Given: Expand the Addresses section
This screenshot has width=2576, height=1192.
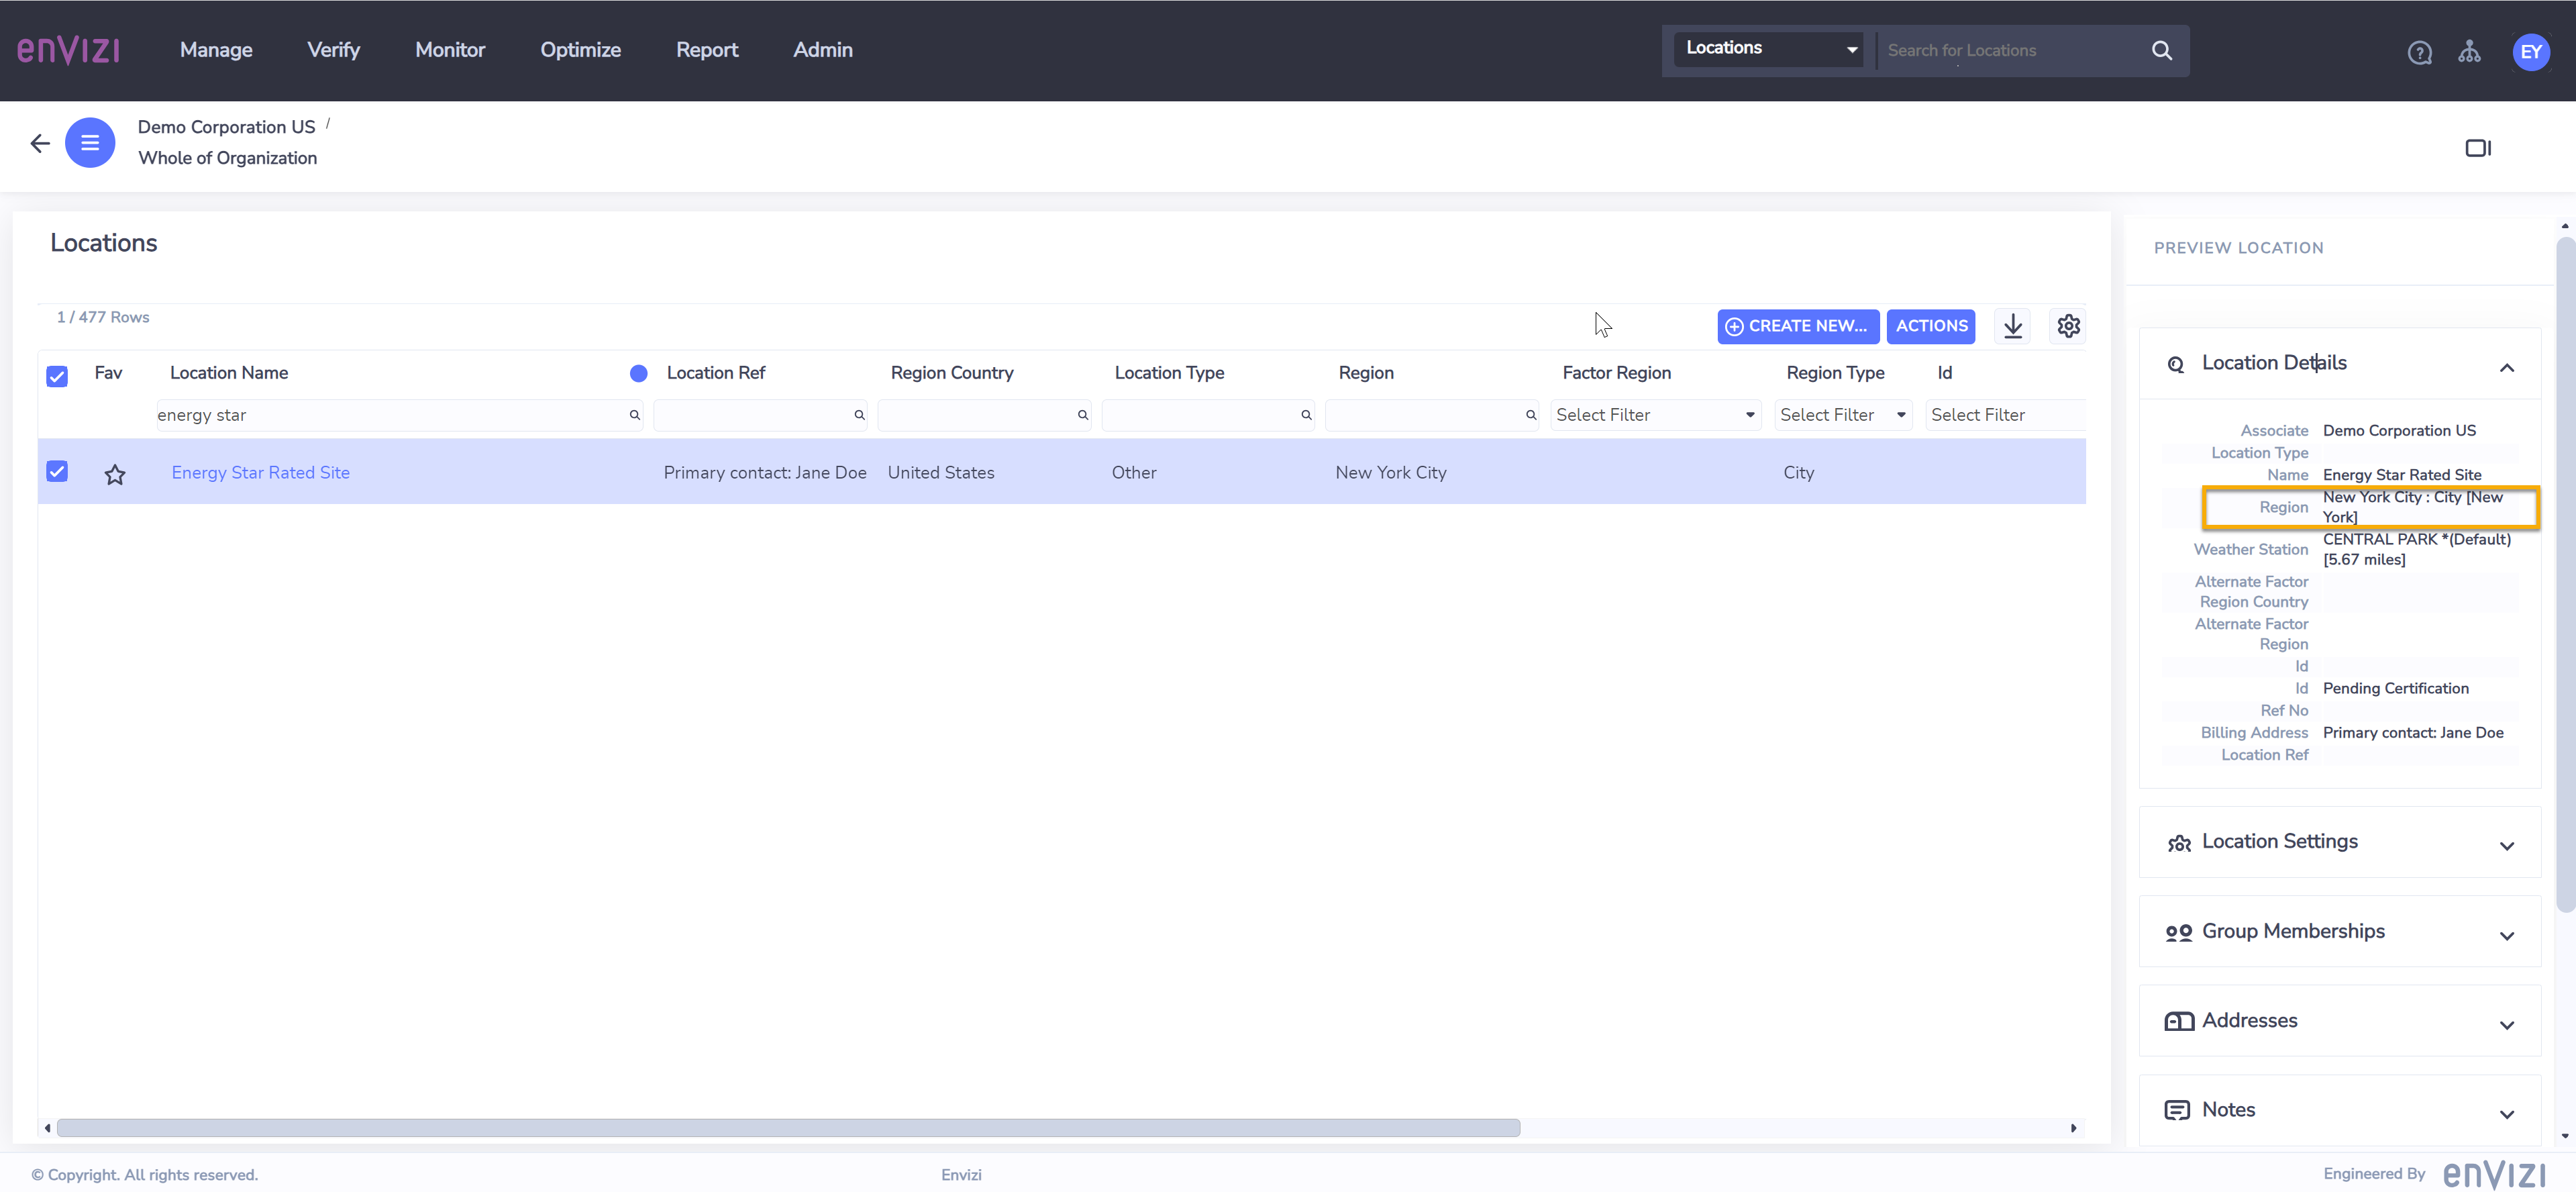Looking at the screenshot, I should tap(2506, 1025).
